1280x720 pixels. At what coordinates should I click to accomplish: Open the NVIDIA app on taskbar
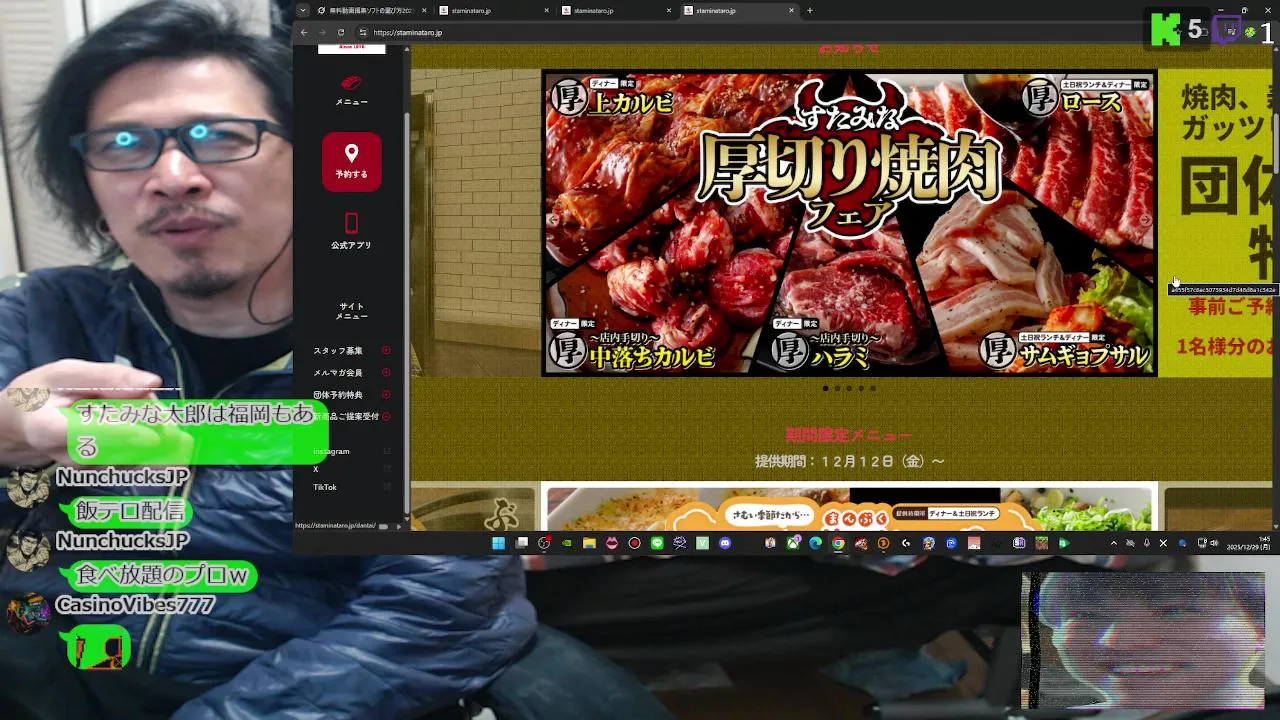[x=567, y=543]
